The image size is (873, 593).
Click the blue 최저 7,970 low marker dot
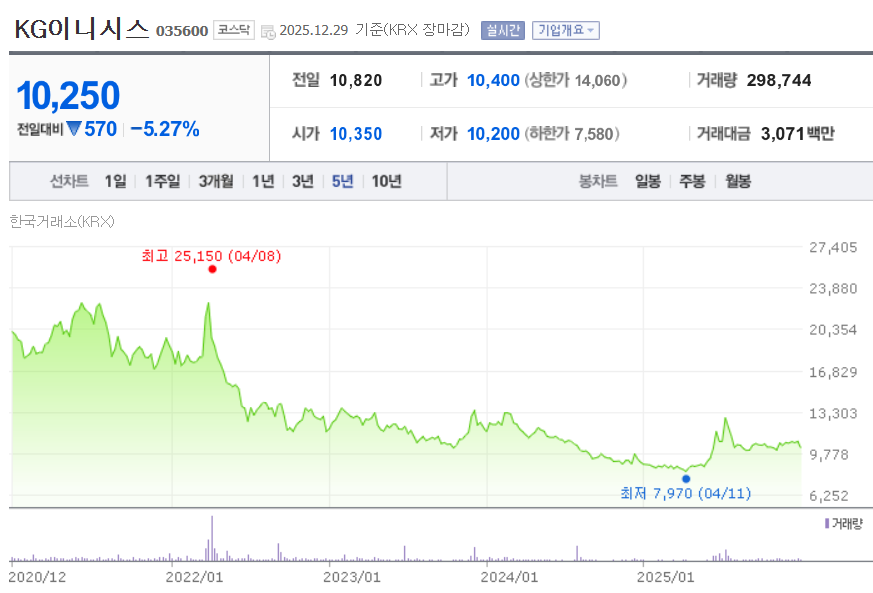[686, 479]
